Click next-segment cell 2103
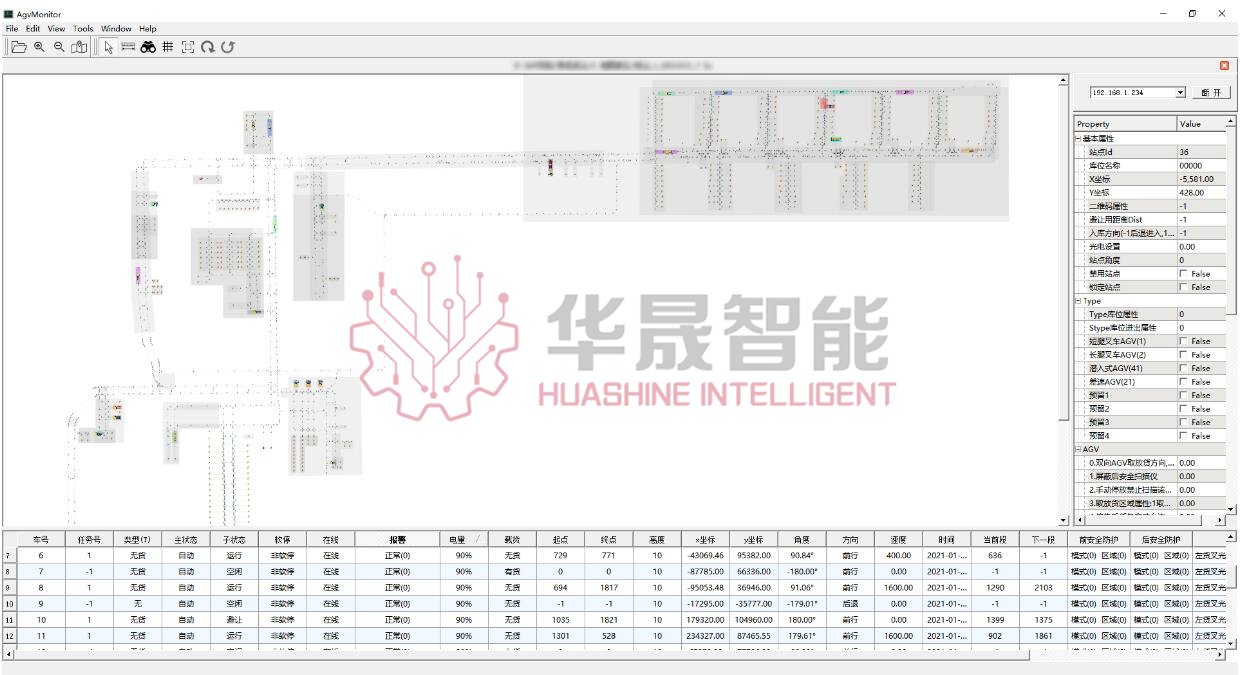Viewport: 1240px width, 675px height. [1043, 588]
